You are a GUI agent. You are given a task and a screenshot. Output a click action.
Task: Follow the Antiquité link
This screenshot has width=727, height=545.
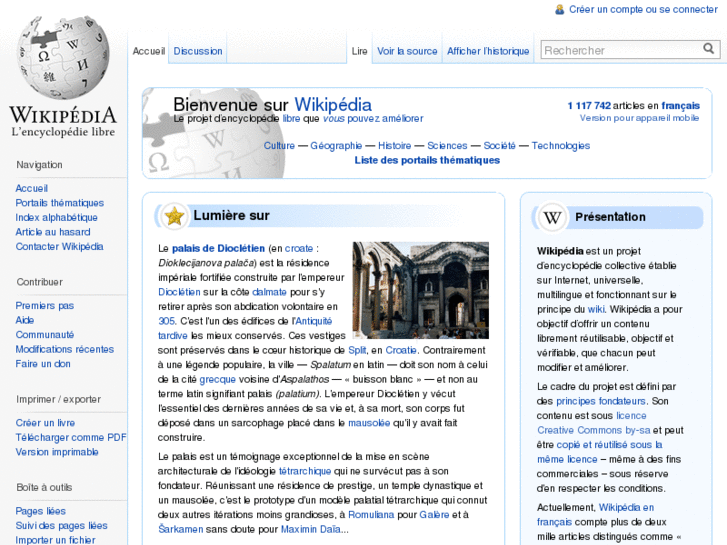[x=313, y=321]
